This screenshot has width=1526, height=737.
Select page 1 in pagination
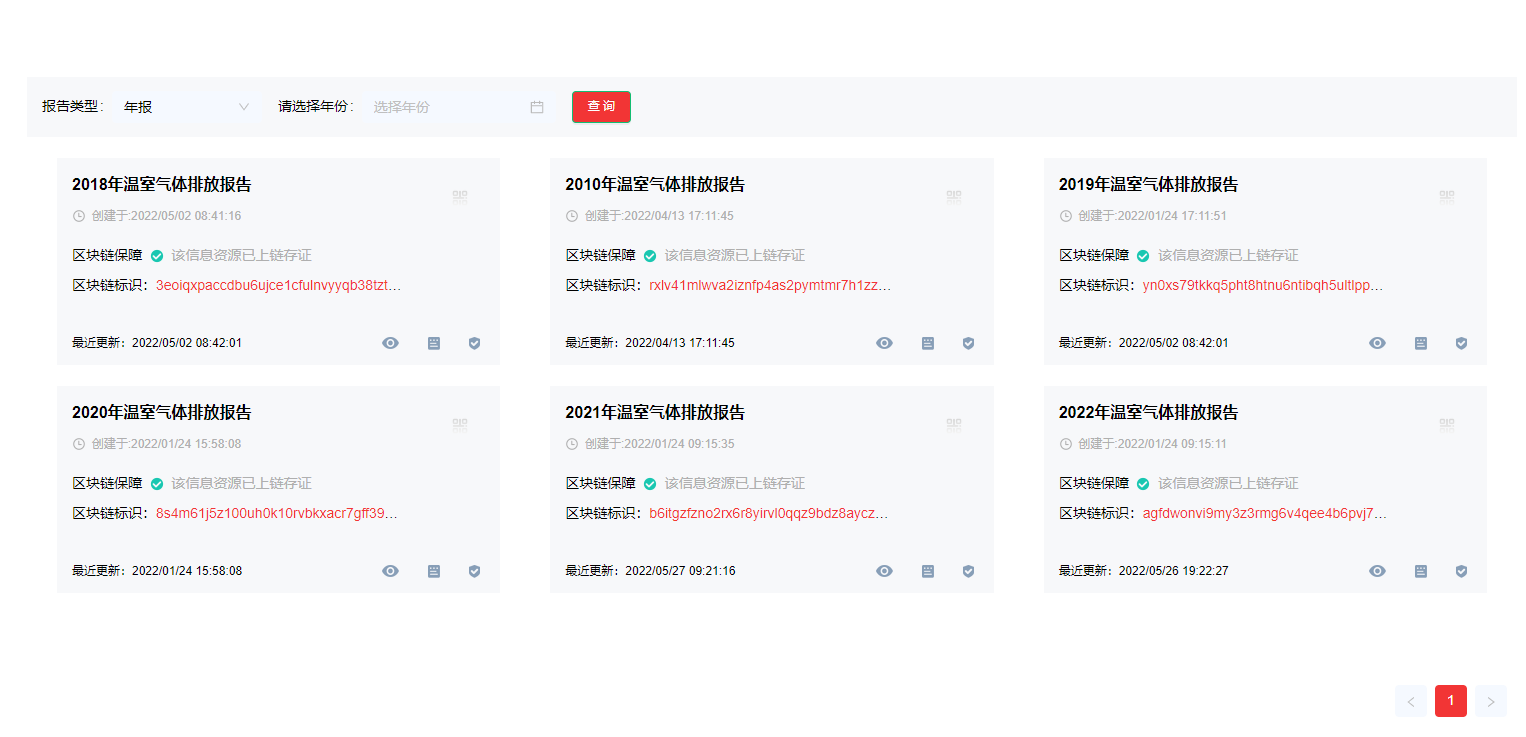[1450, 701]
